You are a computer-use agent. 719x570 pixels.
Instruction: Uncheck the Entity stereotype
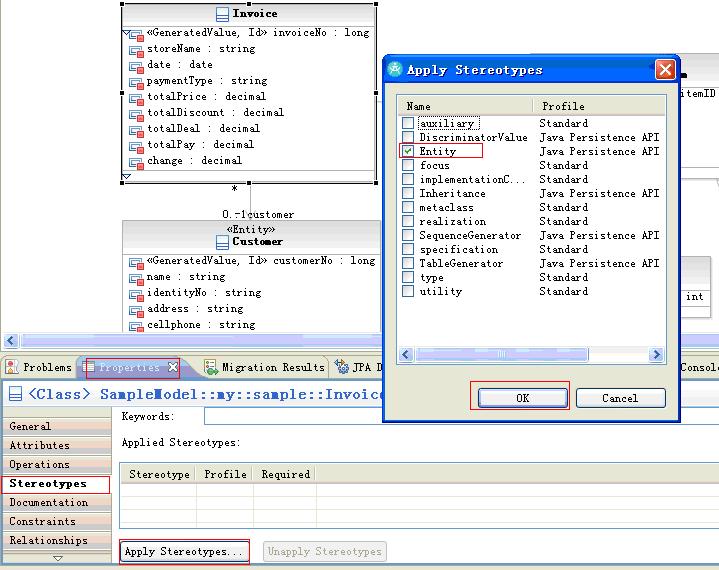[x=408, y=151]
